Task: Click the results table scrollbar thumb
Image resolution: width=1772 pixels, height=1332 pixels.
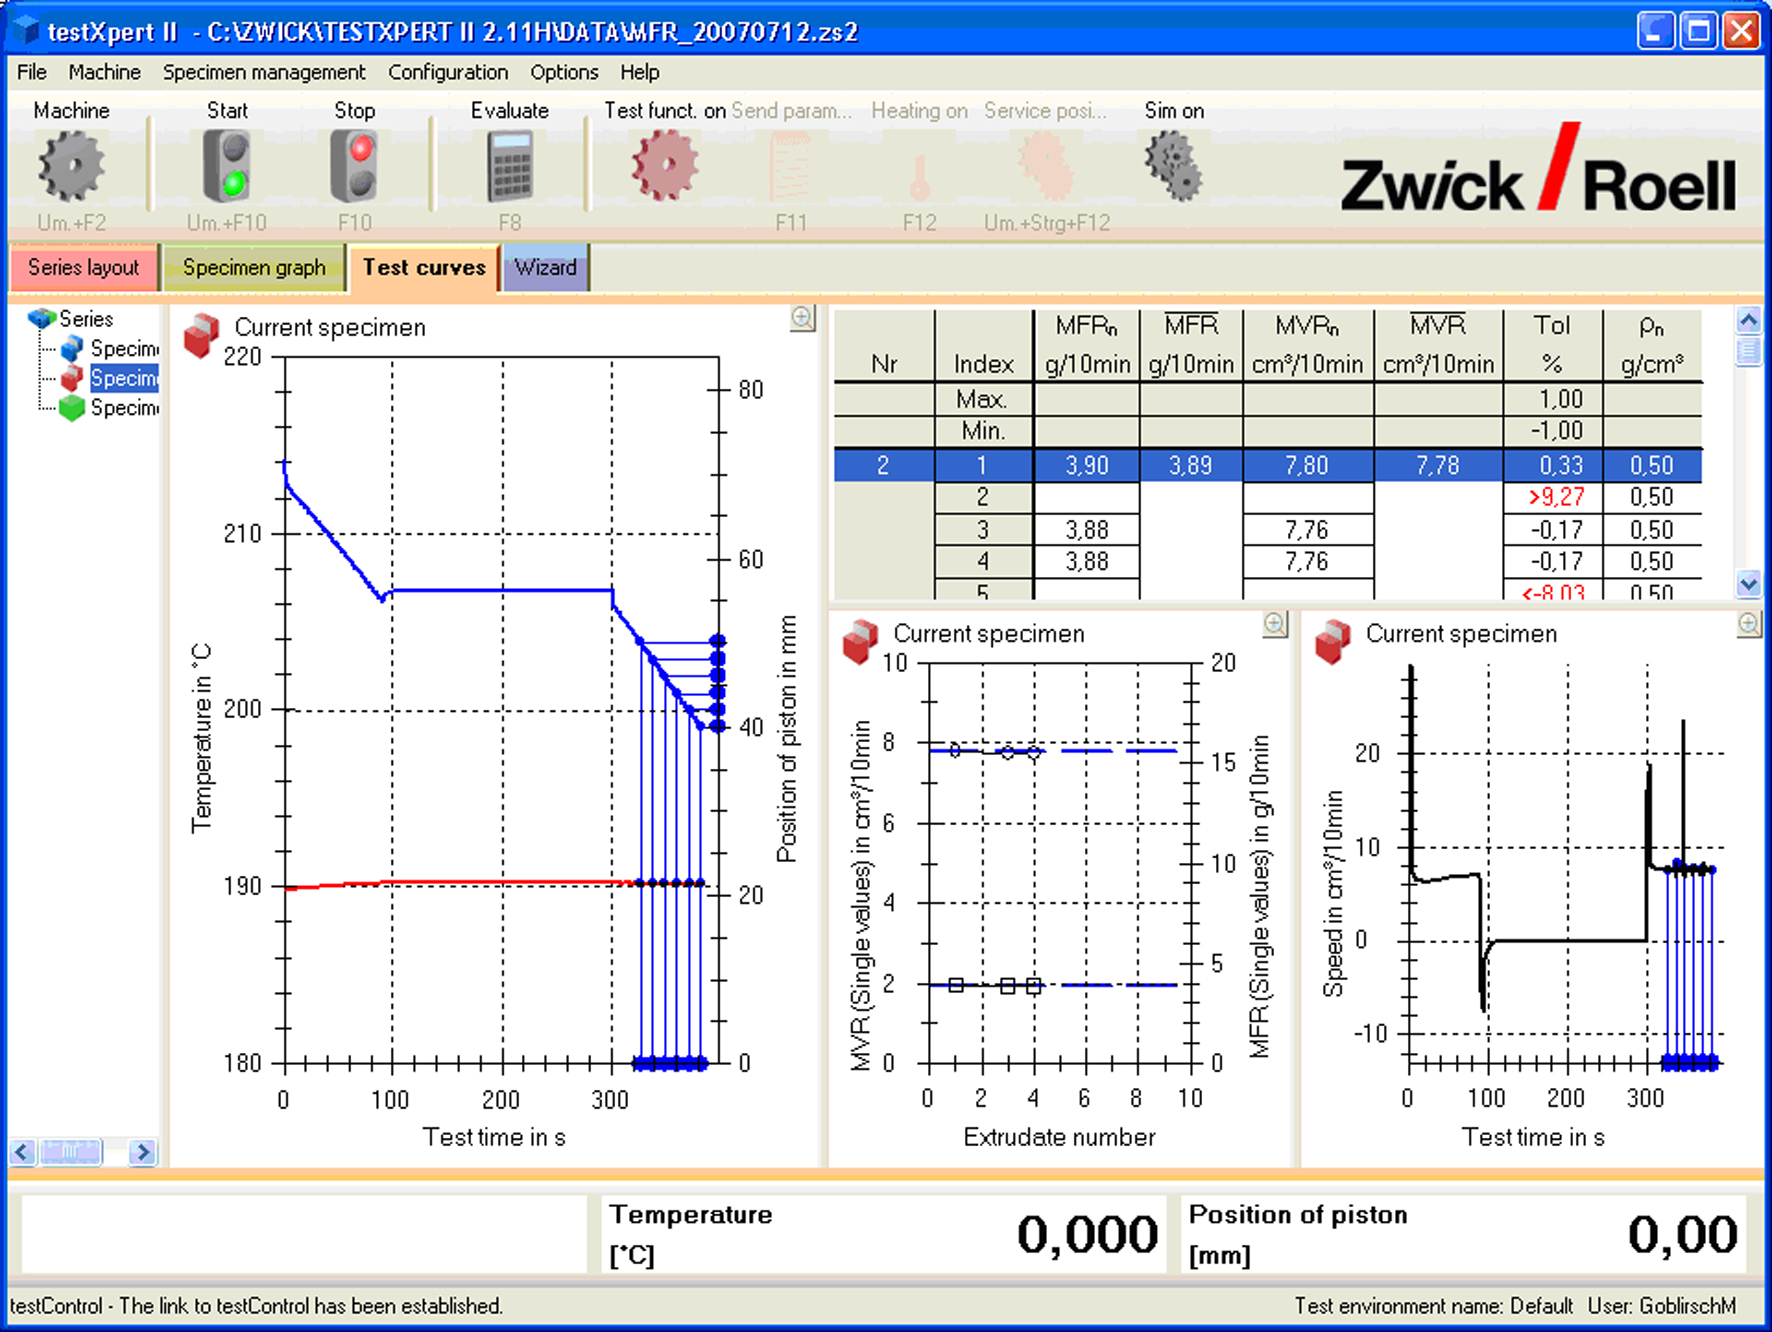Action: coord(1748,352)
